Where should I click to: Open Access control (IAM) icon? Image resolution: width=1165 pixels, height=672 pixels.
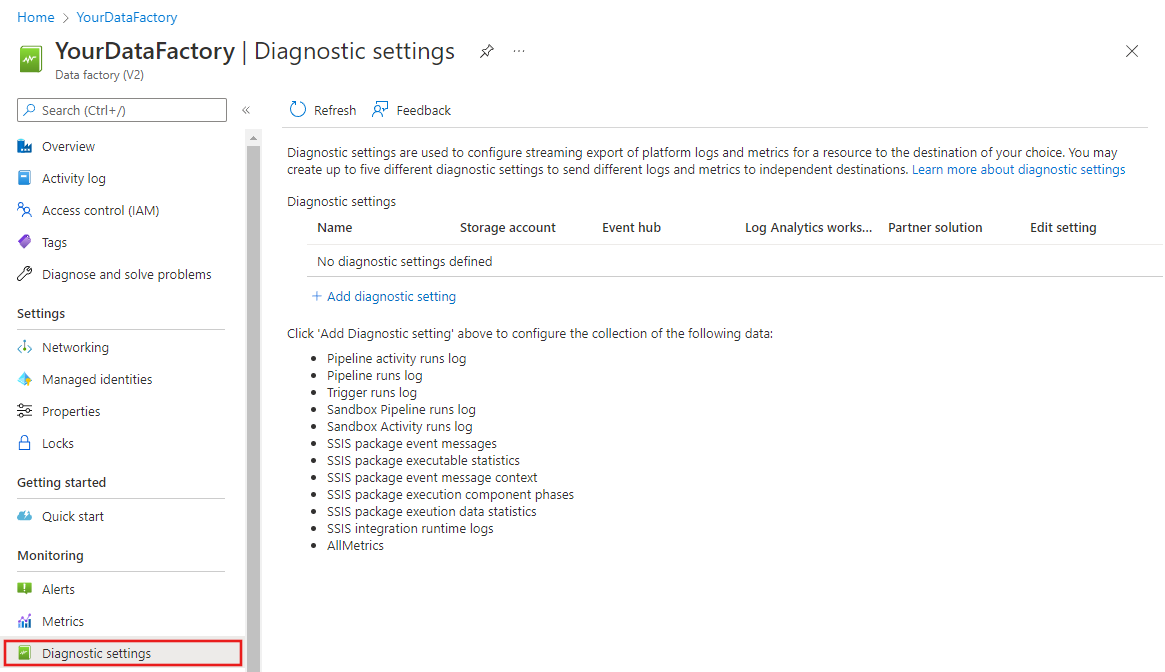[x=25, y=211]
